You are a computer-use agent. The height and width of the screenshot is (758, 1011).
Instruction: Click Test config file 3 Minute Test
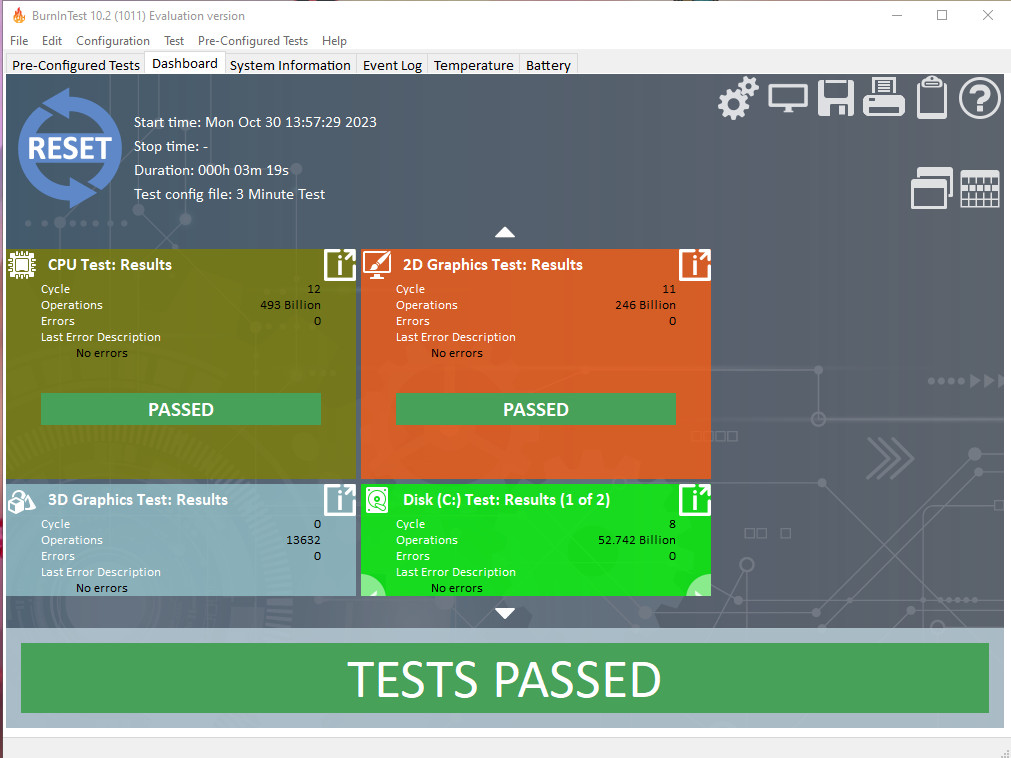tap(230, 194)
